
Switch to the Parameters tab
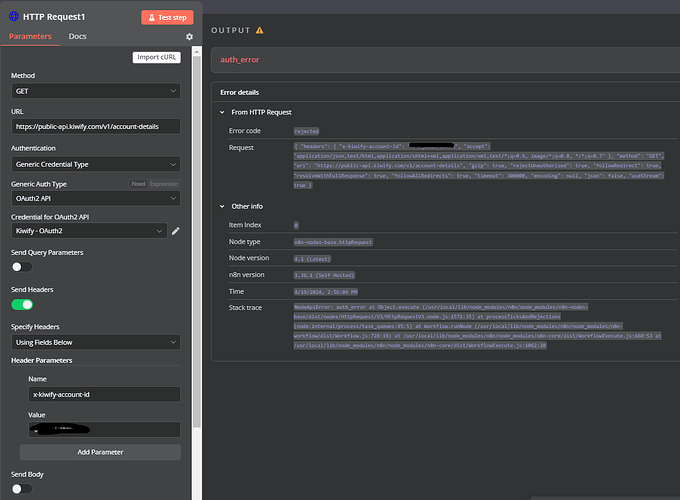[30, 36]
